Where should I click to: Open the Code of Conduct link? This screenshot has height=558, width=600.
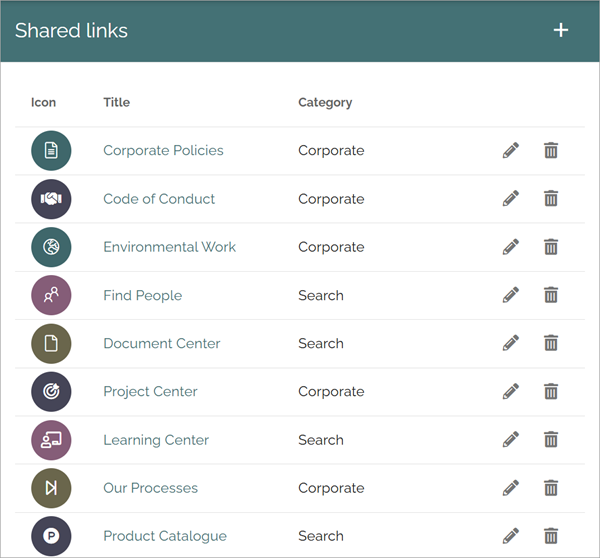click(159, 199)
